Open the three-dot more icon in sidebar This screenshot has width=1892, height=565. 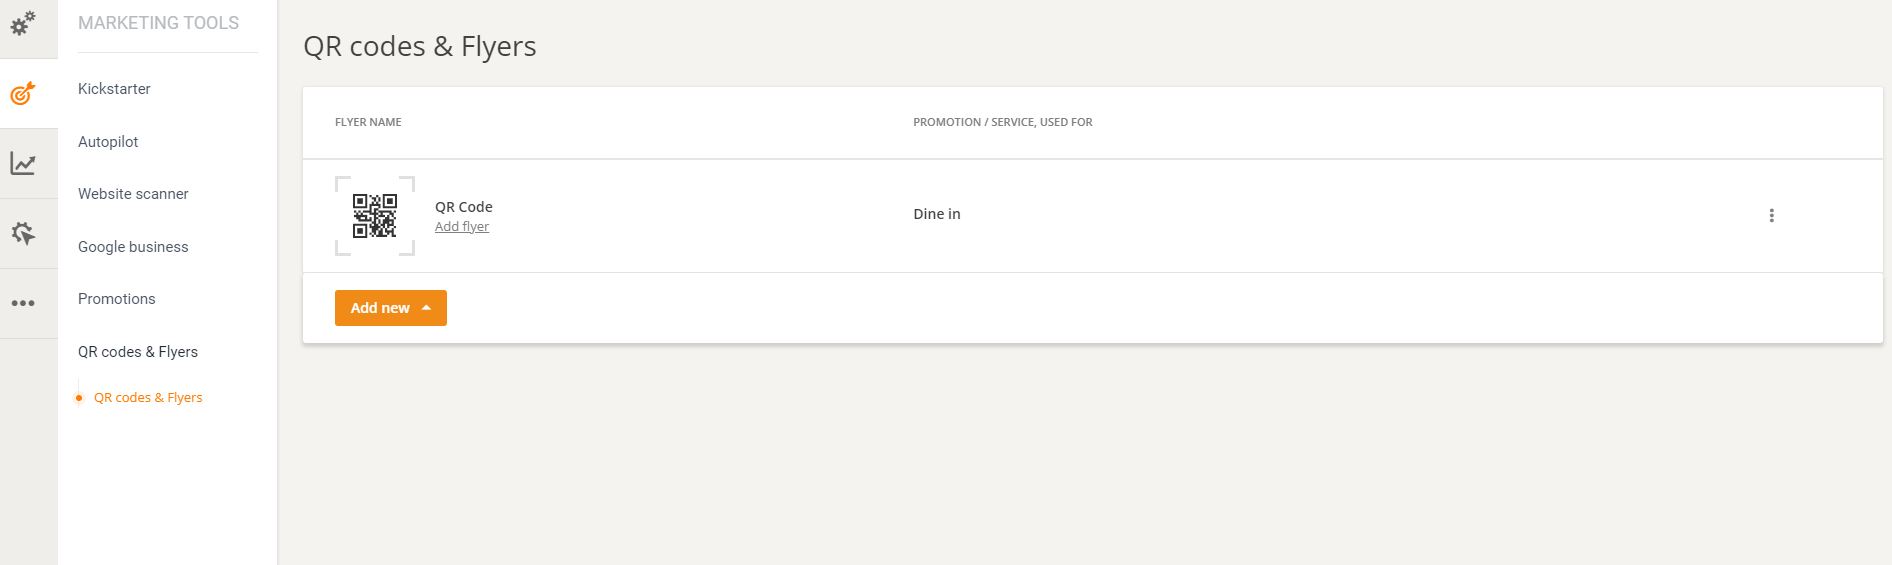[23, 303]
